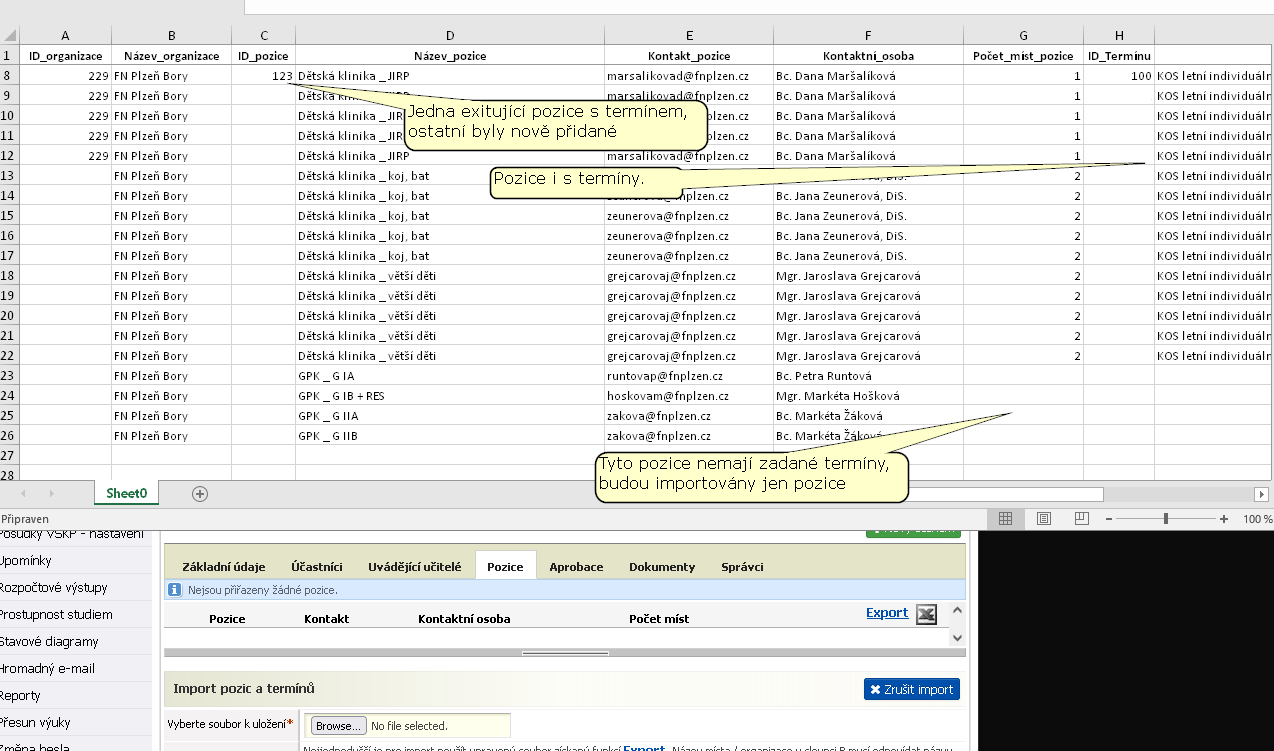Click FN Plzeň Bory in row 26
The width and height of the screenshot is (1274, 751).
(x=171, y=435)
